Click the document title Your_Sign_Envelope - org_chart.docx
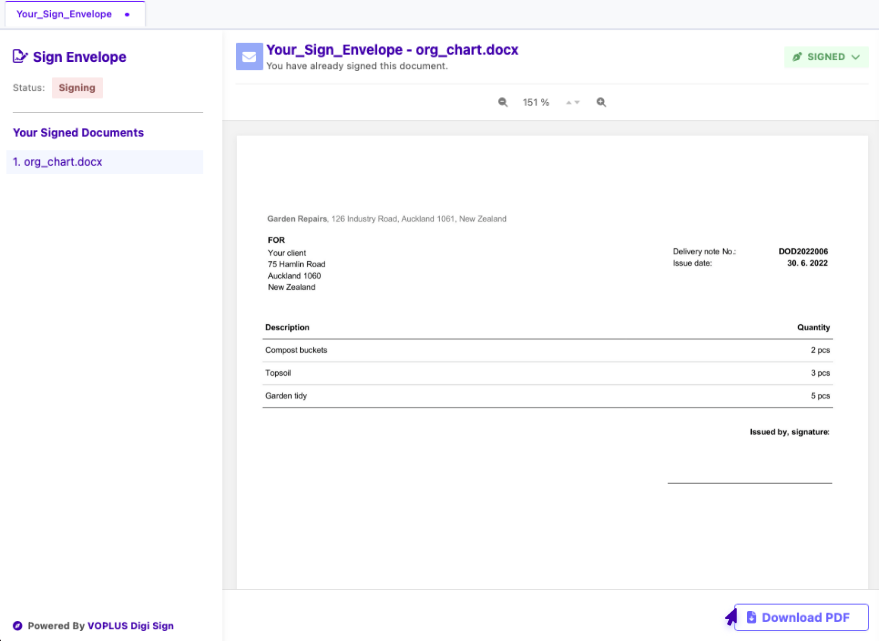The image size is (879, 641). pos(392,50)
